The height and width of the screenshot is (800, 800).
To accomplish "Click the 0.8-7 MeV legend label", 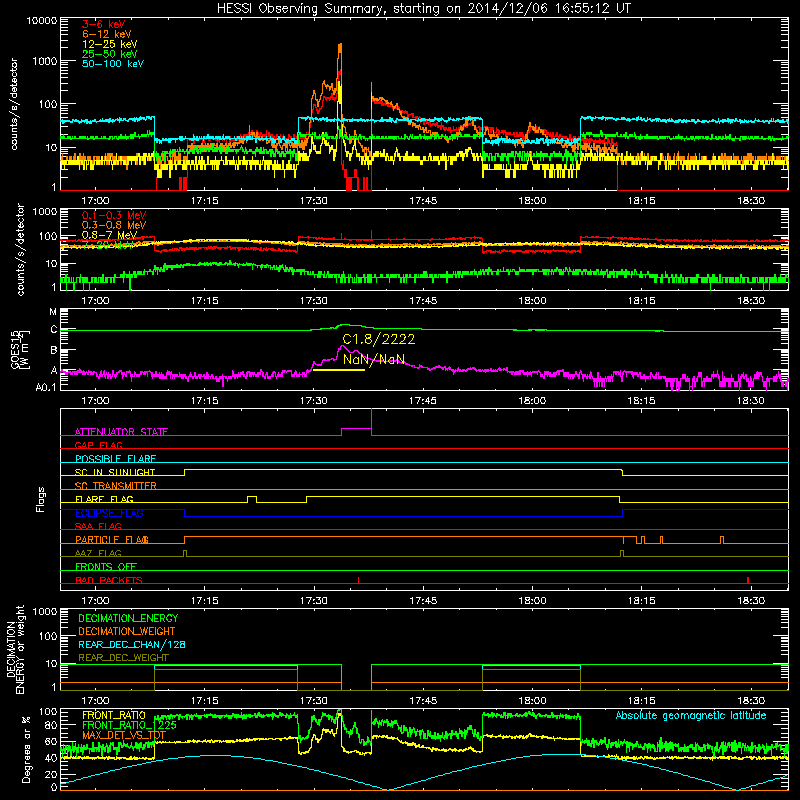I will pos(109,235).
